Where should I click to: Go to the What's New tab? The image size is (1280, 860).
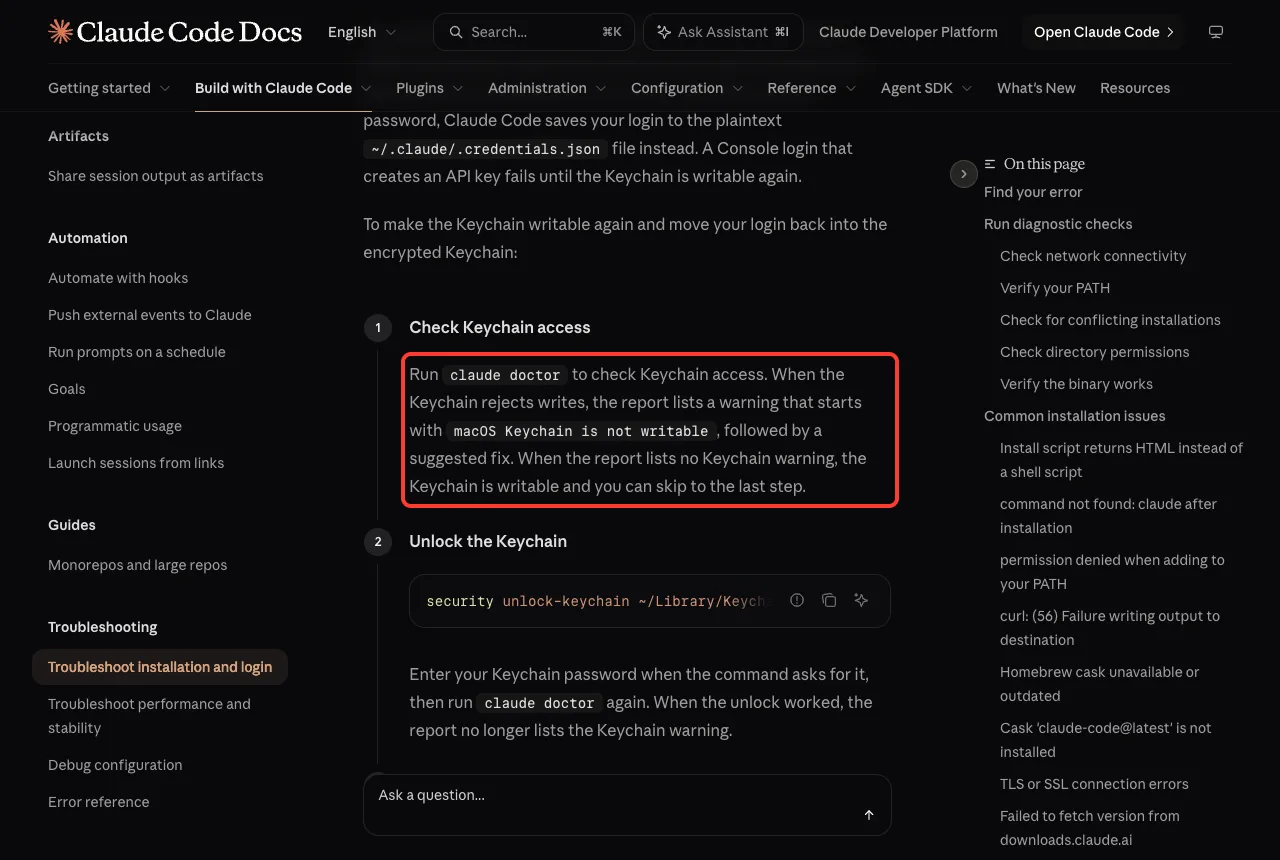[x=1036, y=88]
